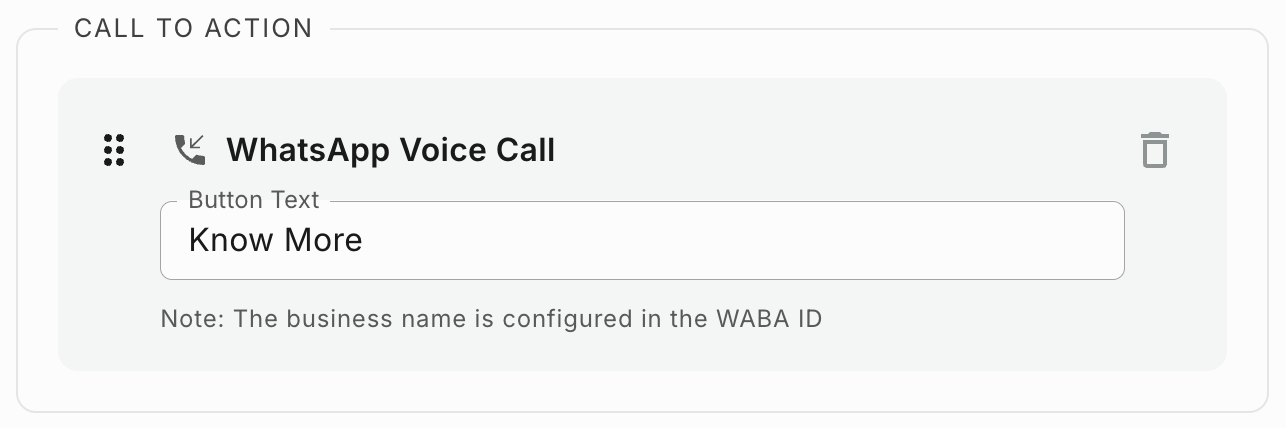Click the business name note text
Image resolution: width=1286 pixels, height=428 pixels.
(491, 320)
